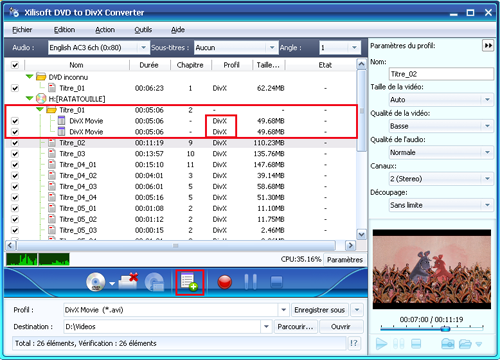Collapse the H:[RATATOUILLE] tree node
Viewport: 500px width, 360px height.
coord(29,98)
